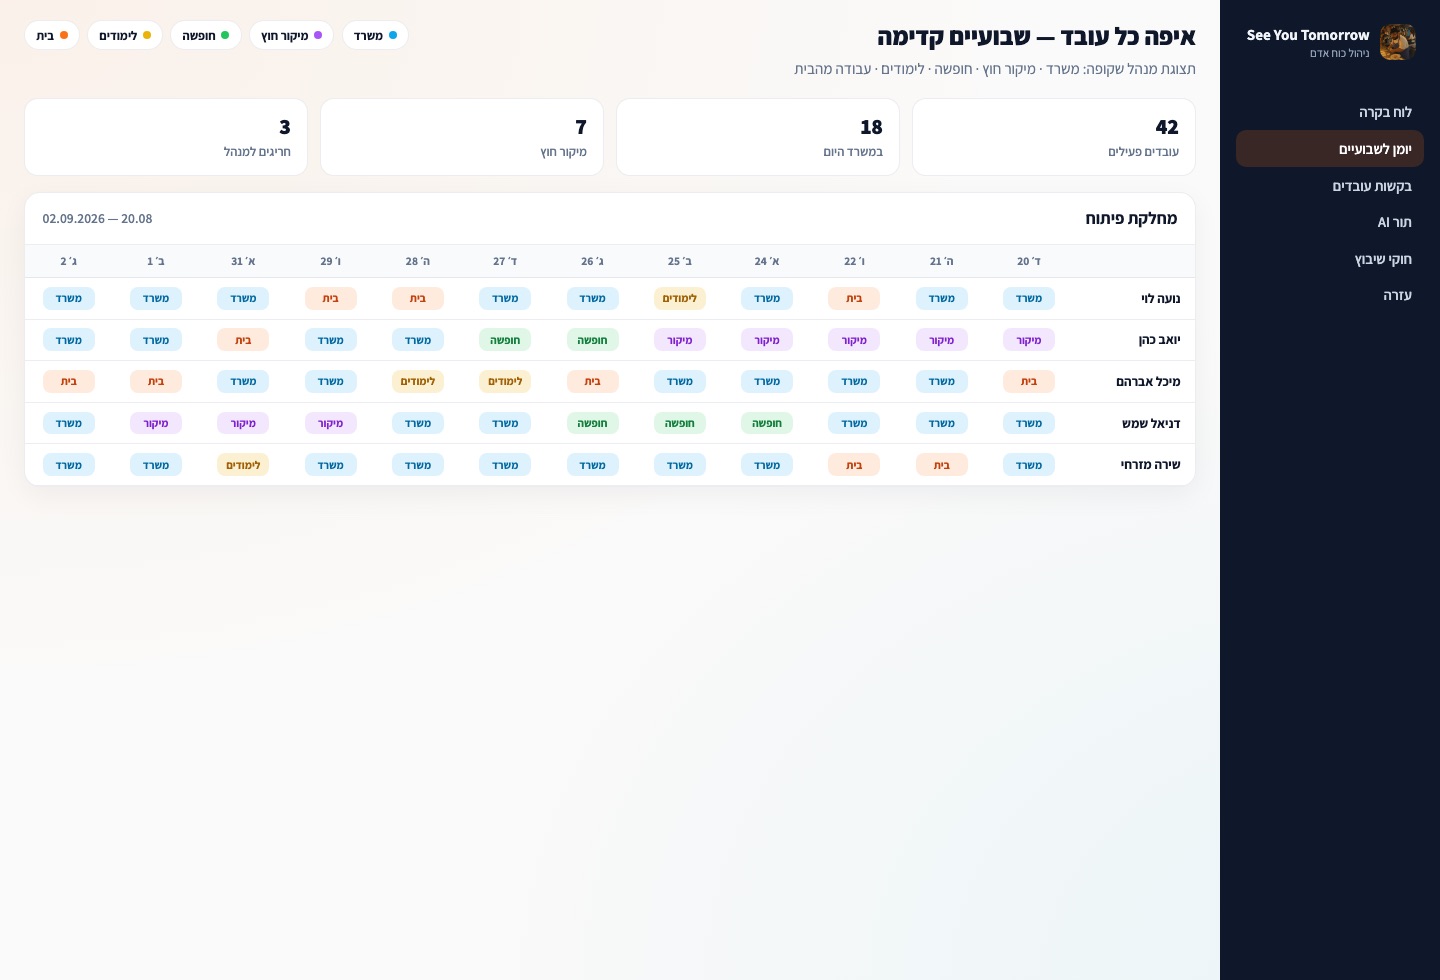
Task: Click the See You Tomorrow logo avatar
Action: coord(1397,42)
